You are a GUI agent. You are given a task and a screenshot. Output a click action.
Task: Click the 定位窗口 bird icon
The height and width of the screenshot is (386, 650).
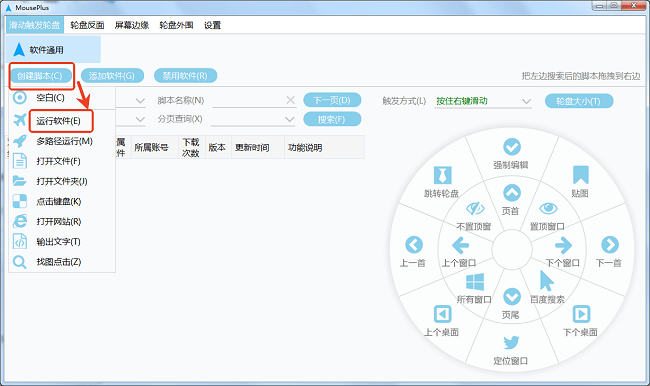click(512, 342)
